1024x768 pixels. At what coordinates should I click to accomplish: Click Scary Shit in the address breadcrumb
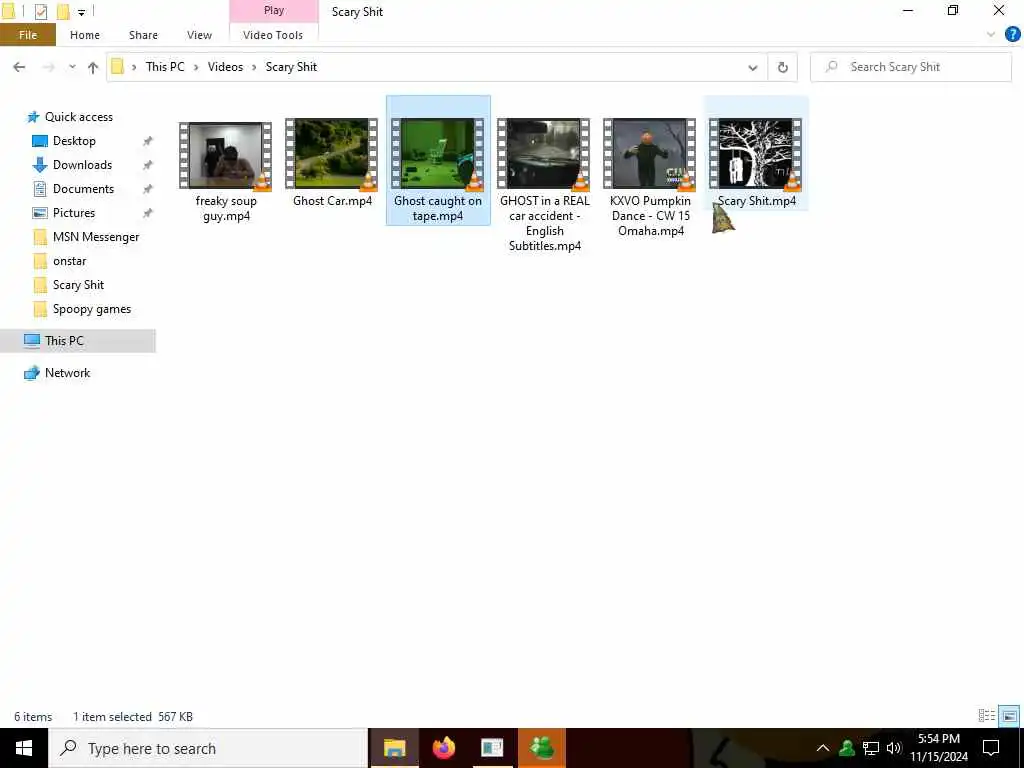(291, 67)
